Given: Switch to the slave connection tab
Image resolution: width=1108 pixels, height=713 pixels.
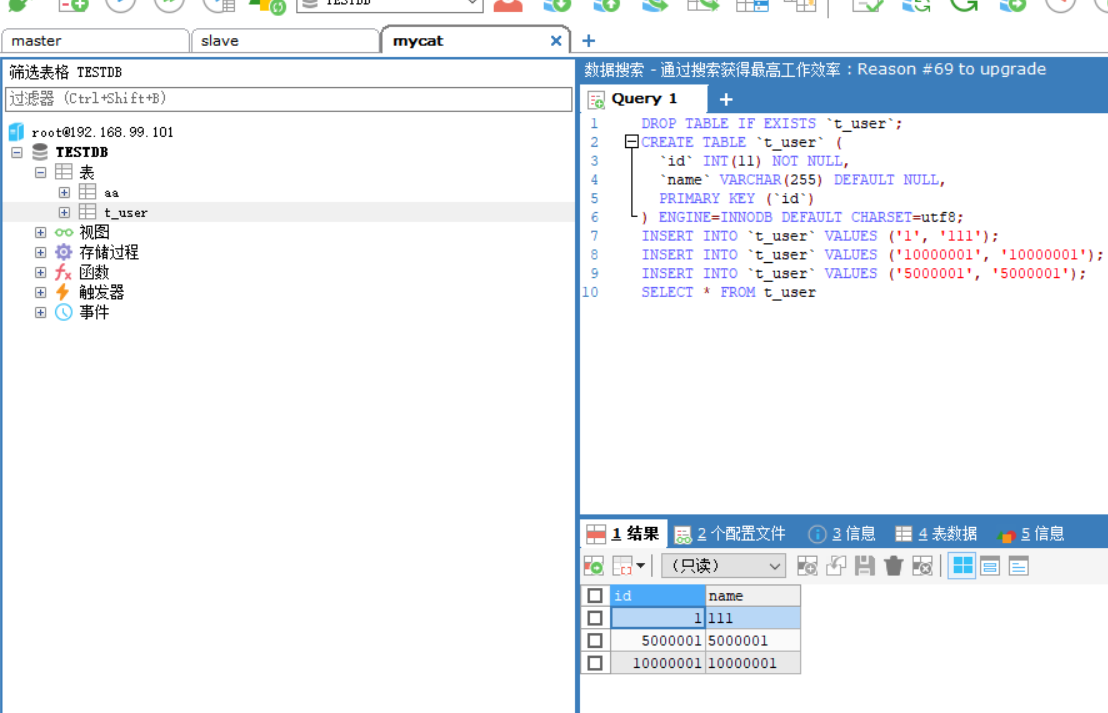Looking at the screenshot, I should tap(285, 41).
